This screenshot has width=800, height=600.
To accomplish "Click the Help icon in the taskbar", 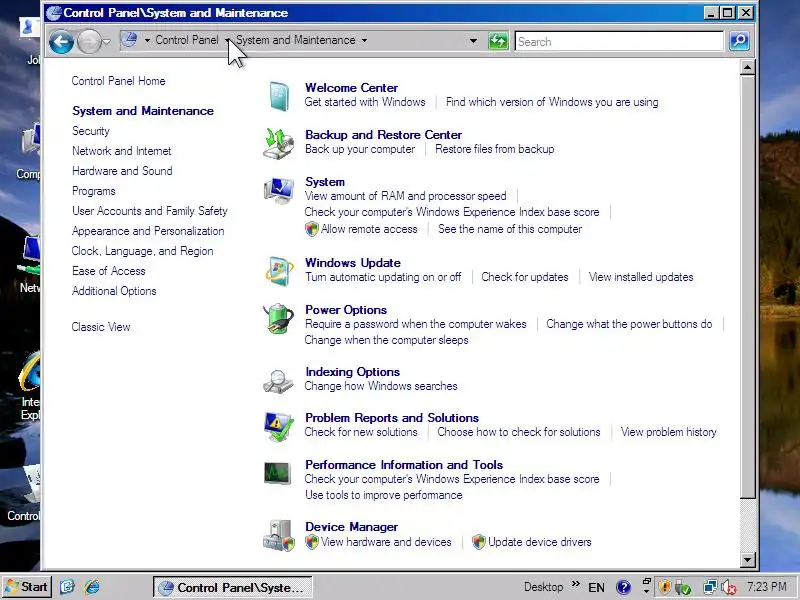I will [623, 587].
